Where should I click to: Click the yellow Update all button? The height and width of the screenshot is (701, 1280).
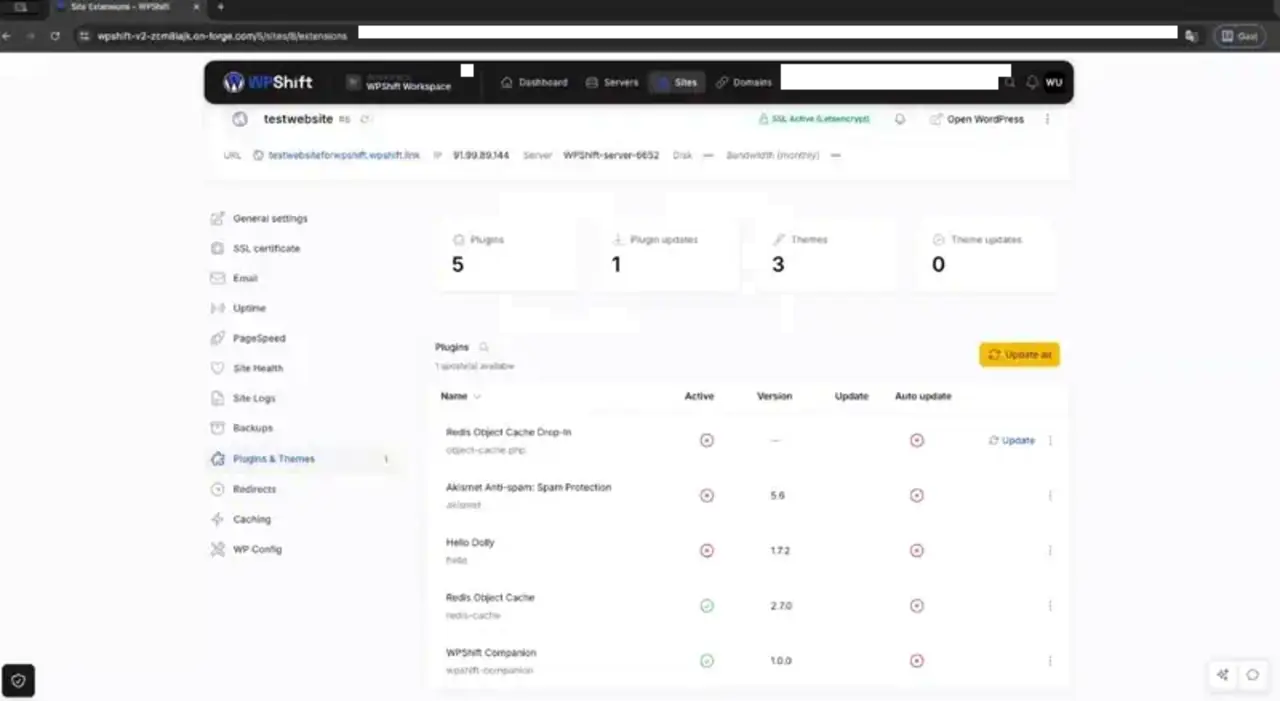[1019, 354]
